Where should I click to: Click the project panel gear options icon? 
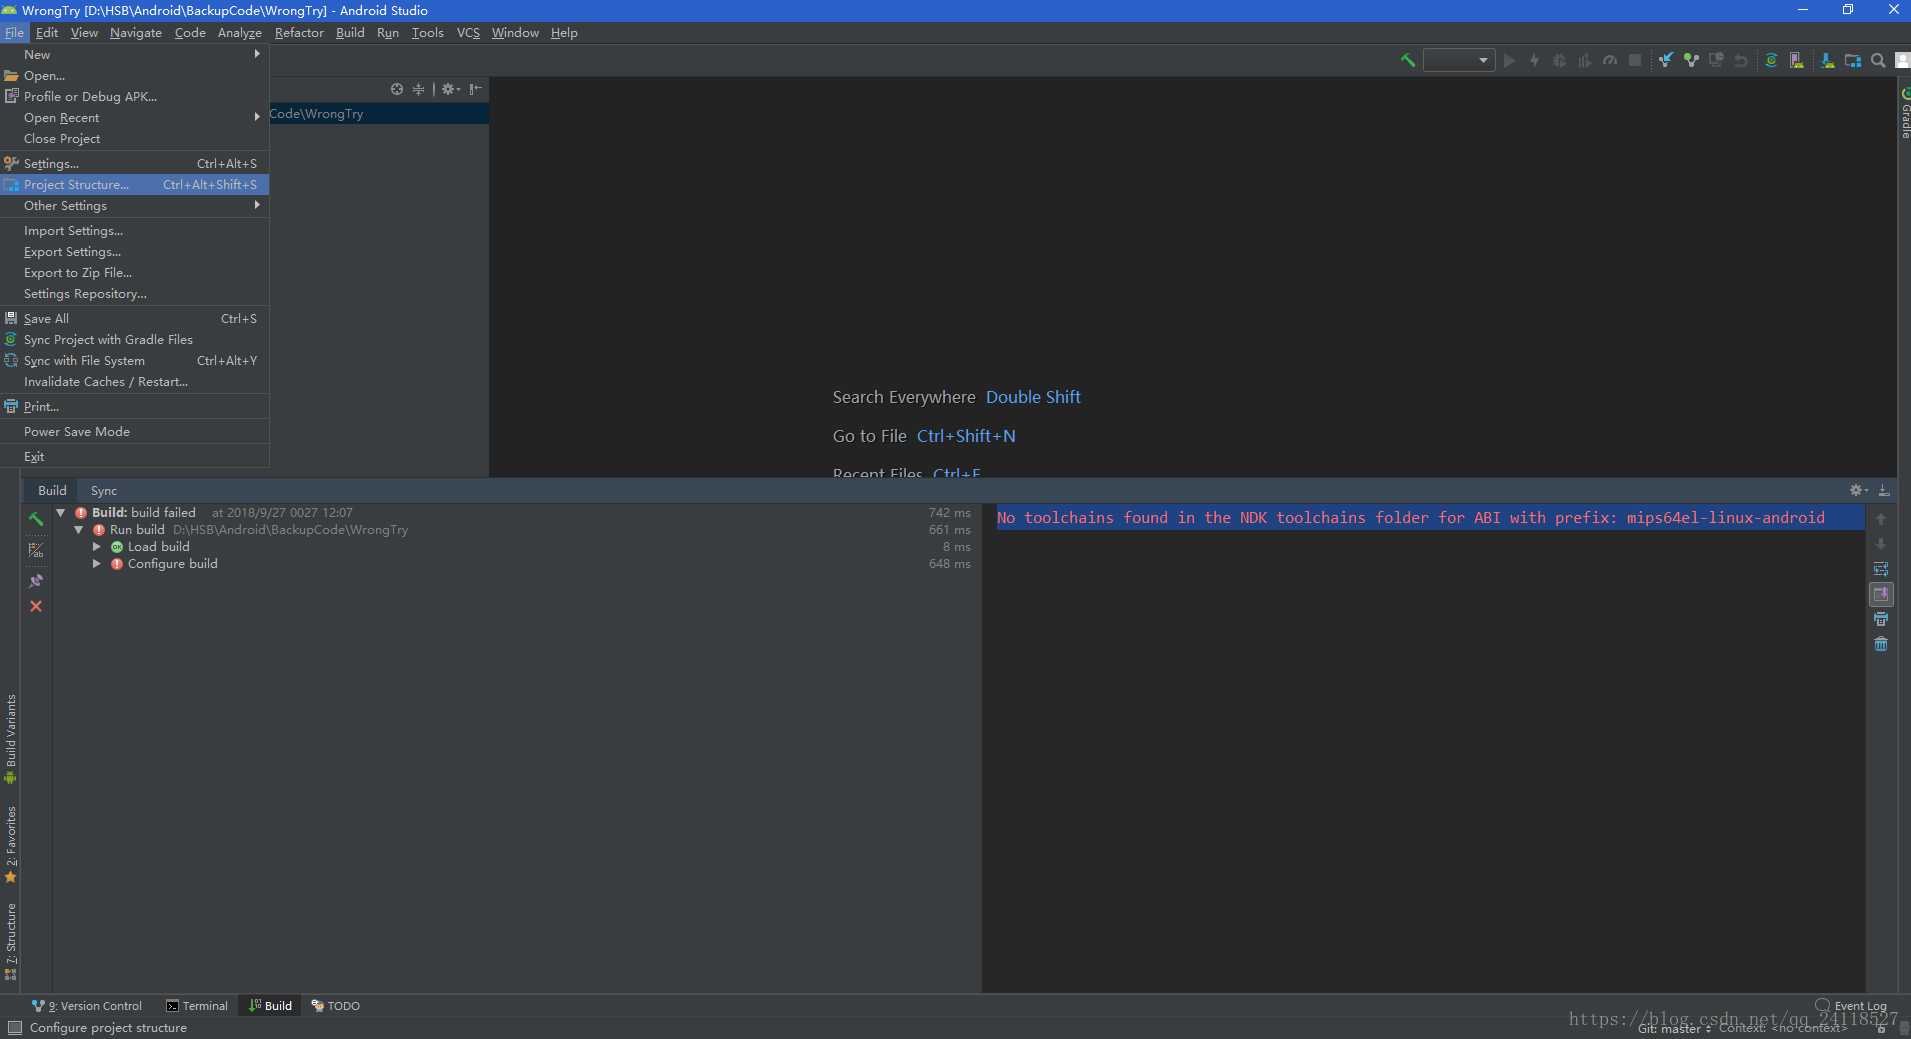[450, 89]
